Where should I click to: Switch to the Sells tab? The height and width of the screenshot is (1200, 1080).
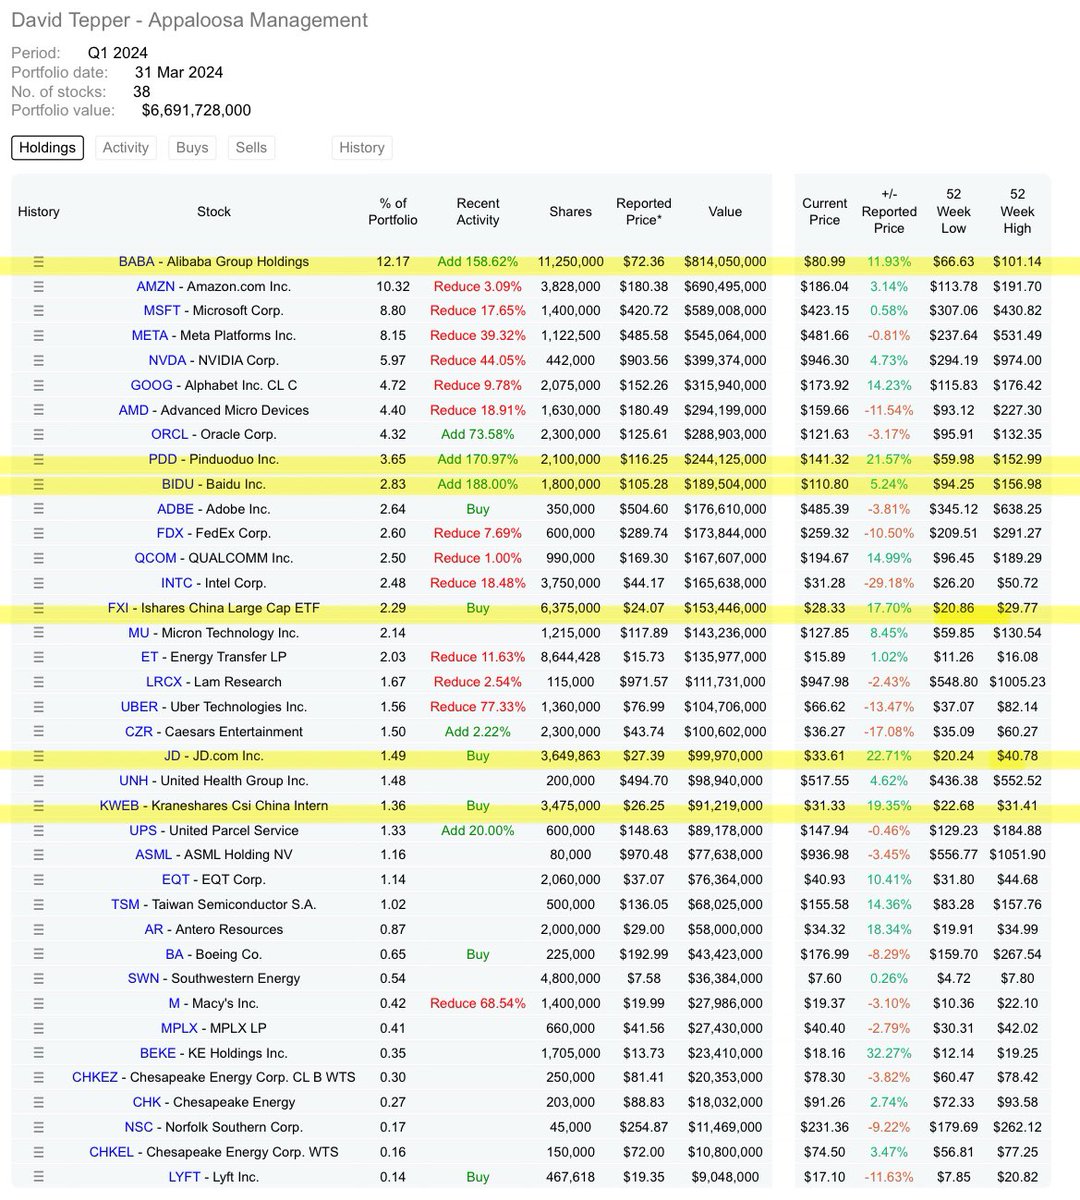[251, 147]
